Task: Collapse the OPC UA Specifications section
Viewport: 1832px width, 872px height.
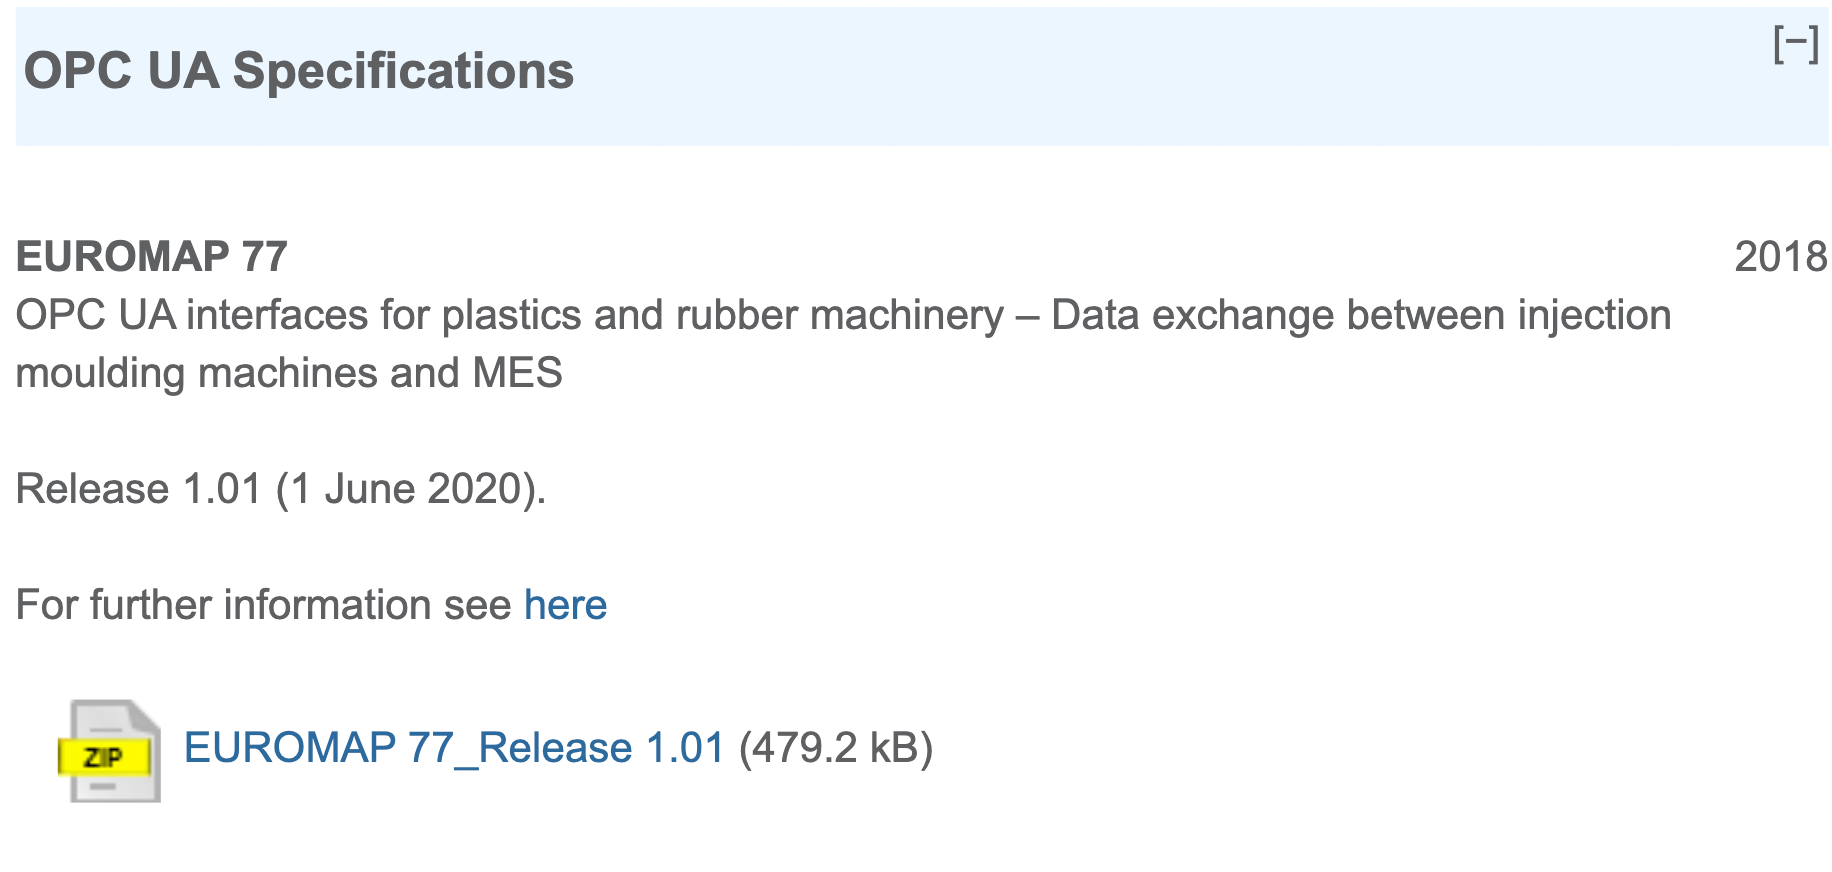Action: pos(1795,45)
